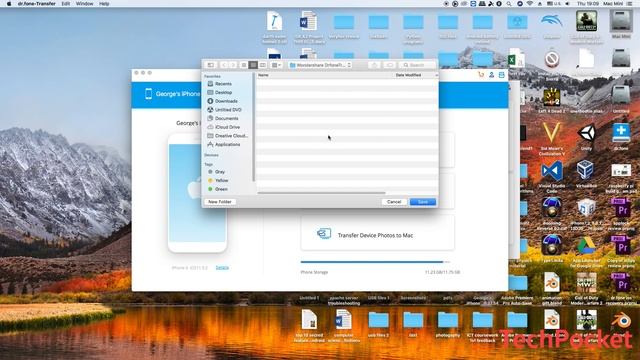Open the Wondershare DrfoneTr... location dropdown
Viewport: 640px width, 360px height.
pos(320,65)
